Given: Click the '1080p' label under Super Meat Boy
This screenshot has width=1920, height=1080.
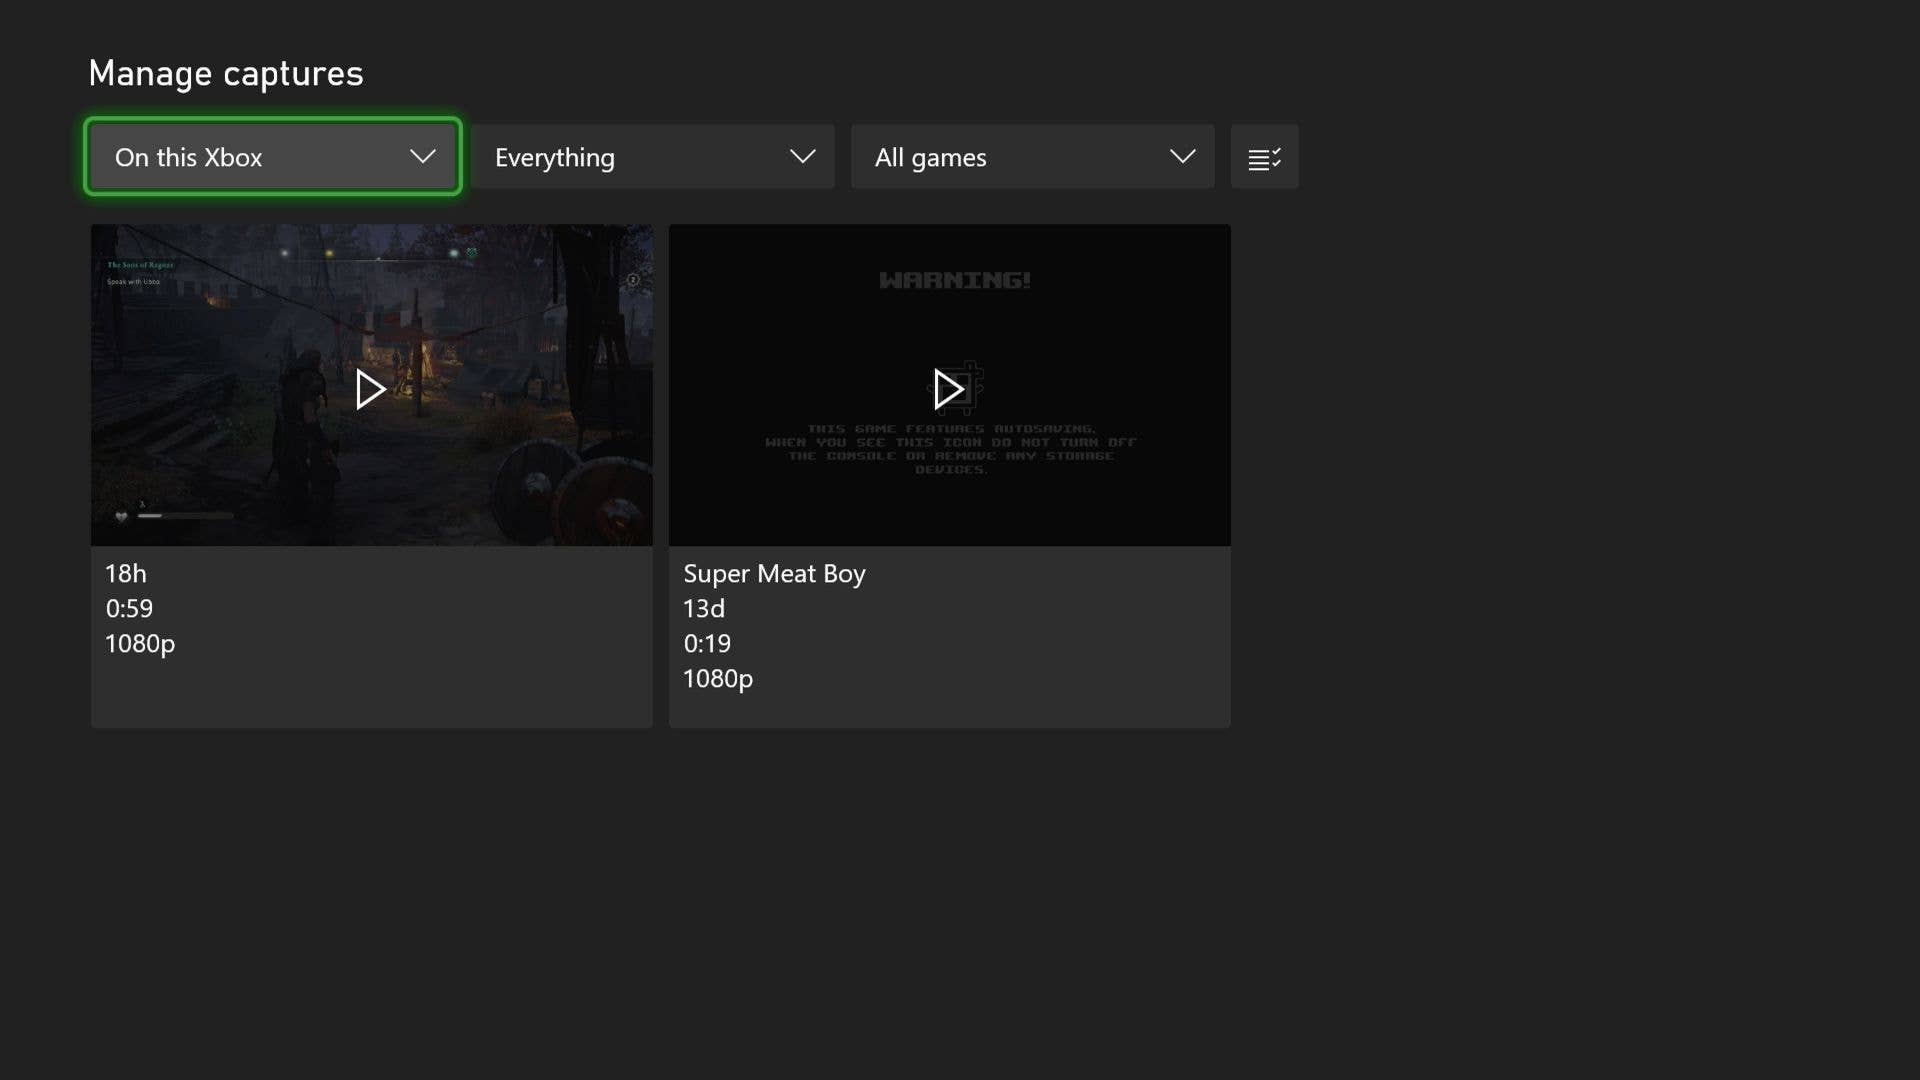Looking at the screenshot, I should pos(718,679).
